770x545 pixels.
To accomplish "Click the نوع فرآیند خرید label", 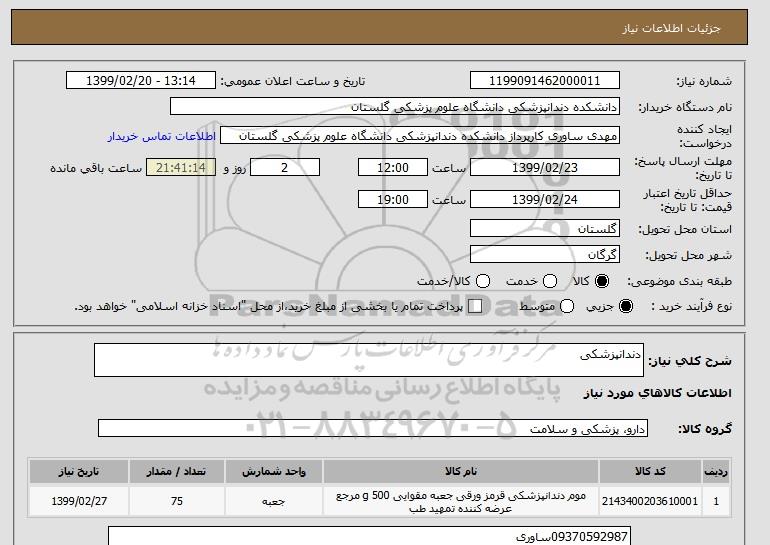I will 691,306.
